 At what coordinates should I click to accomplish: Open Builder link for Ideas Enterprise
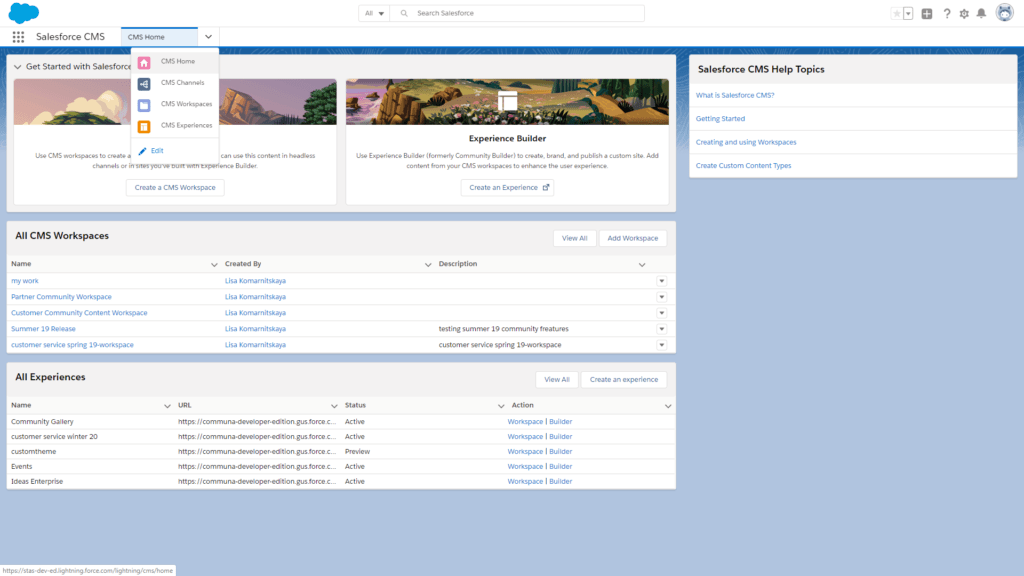tap(560, 481)
